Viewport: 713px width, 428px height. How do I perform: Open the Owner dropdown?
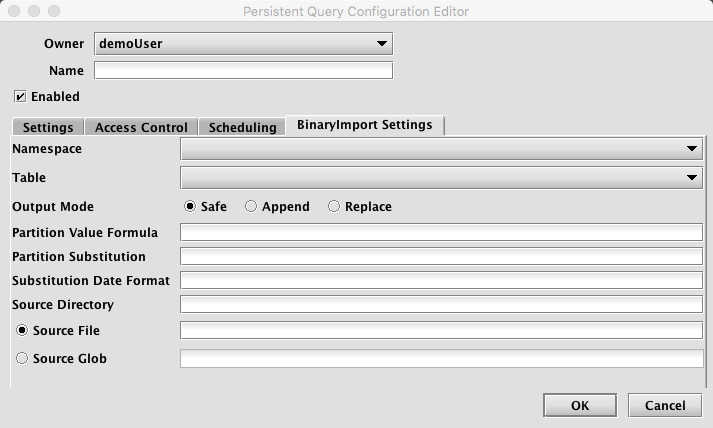pyautogui.click(x=243, y=44)
